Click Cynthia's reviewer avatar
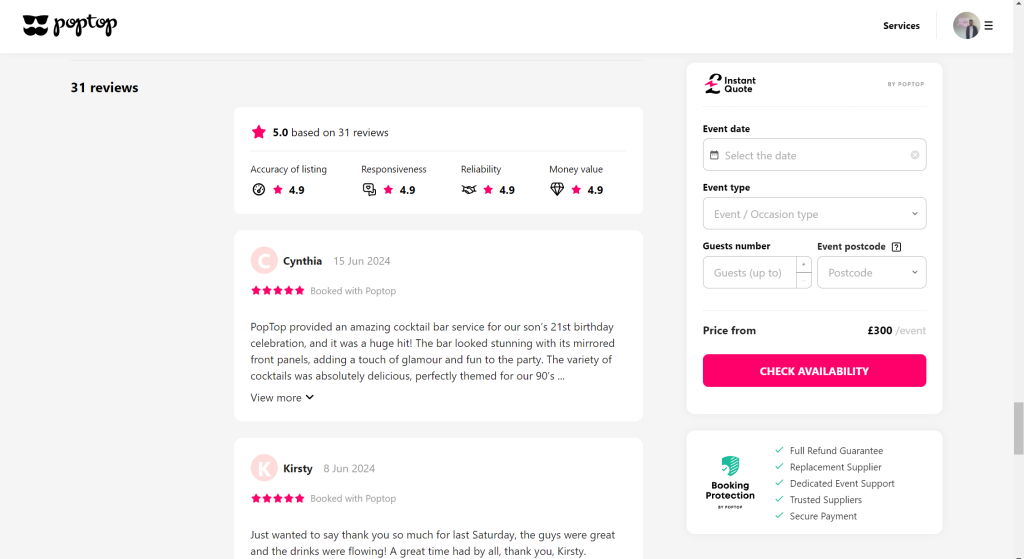 (x=264, y=261)
